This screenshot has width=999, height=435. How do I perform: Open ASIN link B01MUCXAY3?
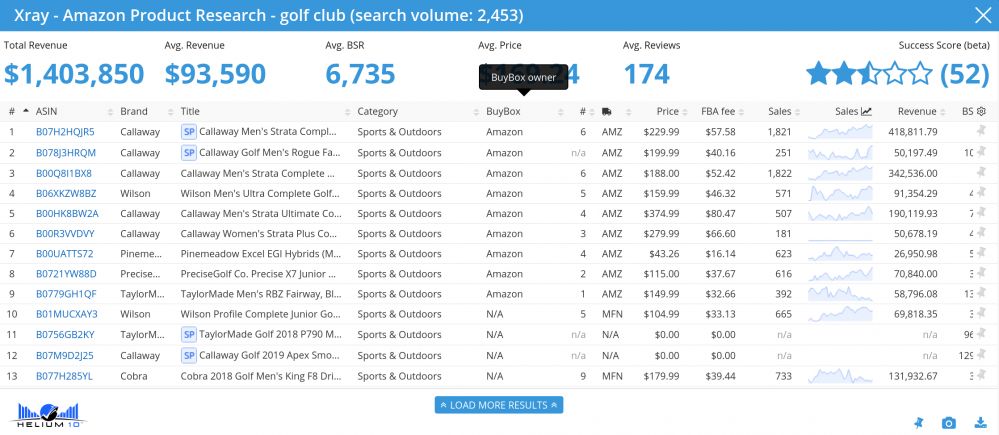(x=67, y=314)
